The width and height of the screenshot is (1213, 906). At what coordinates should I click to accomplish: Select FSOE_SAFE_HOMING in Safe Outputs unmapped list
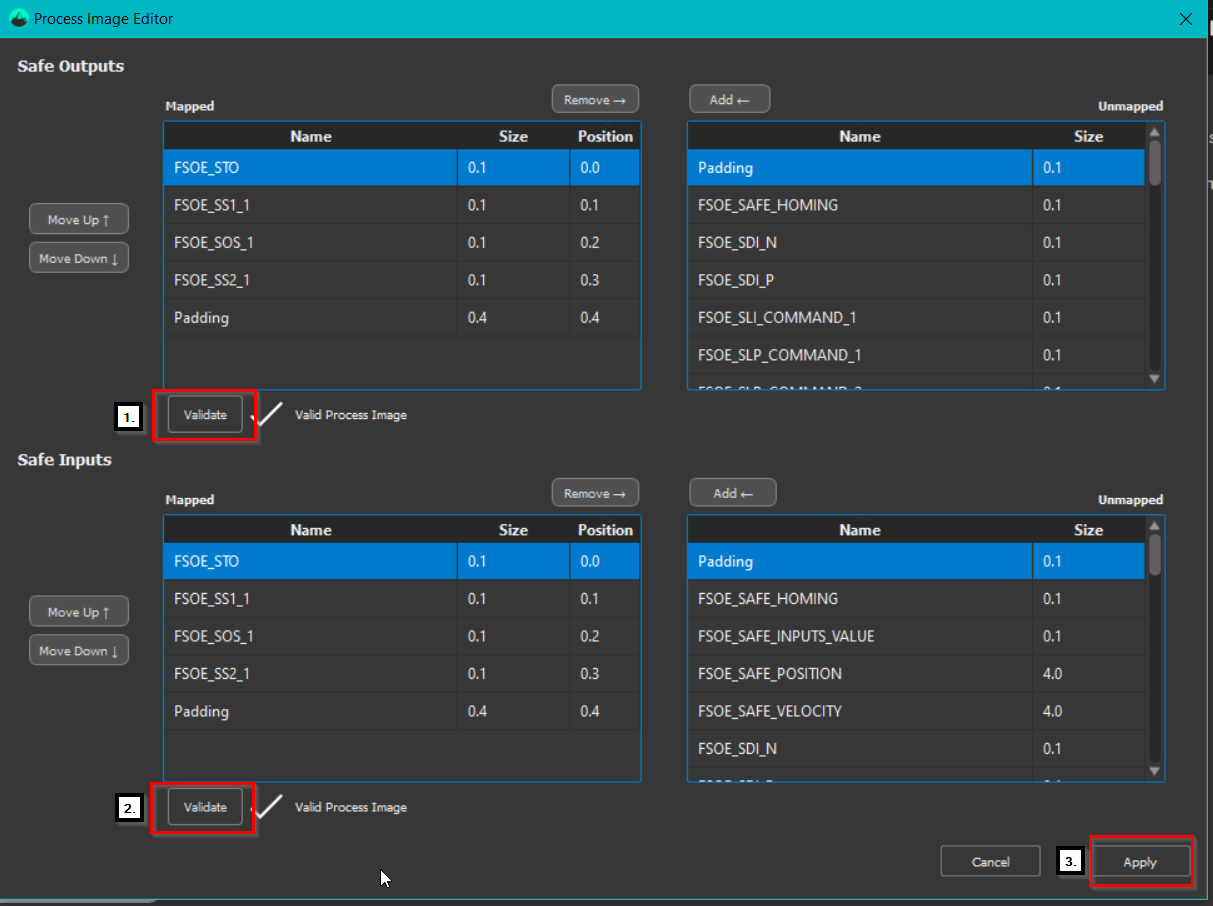[x=860, y=205]
